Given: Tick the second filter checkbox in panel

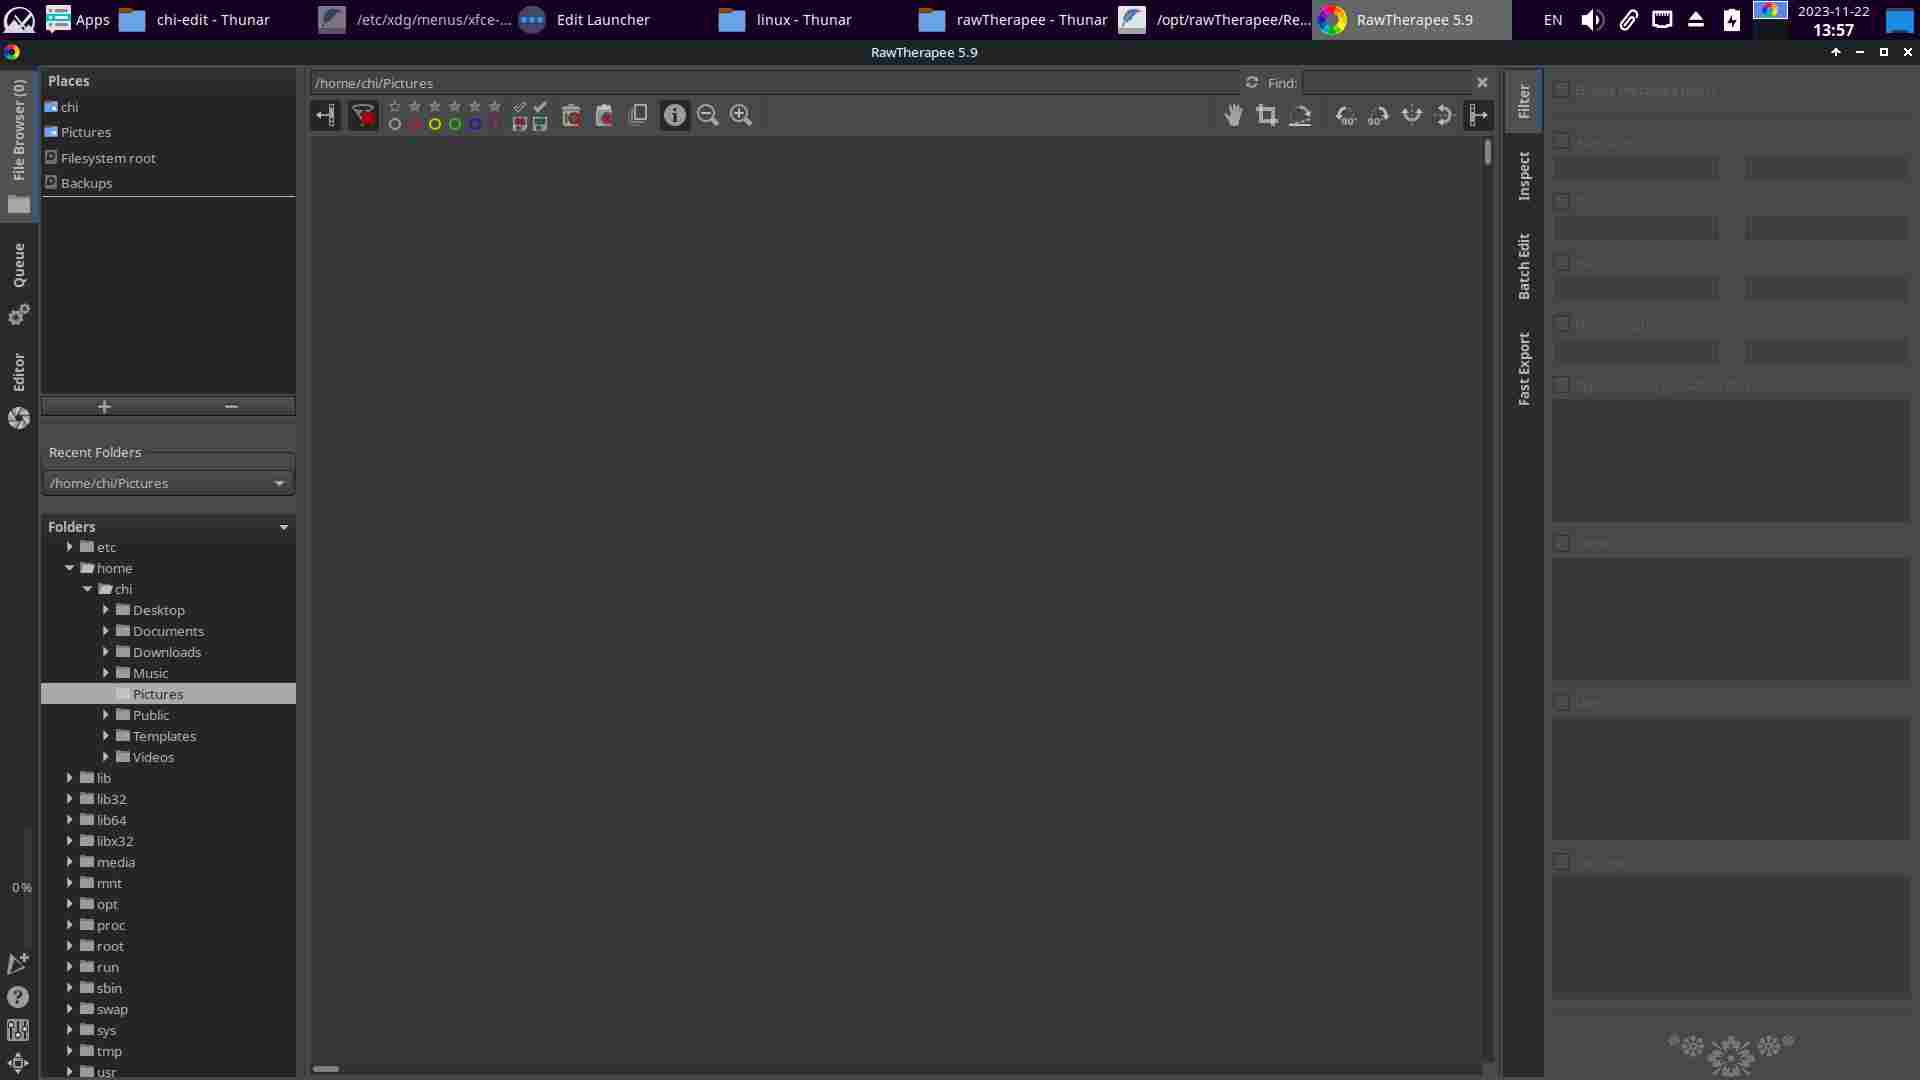Looking at the screenshot, I should 1561,141.
